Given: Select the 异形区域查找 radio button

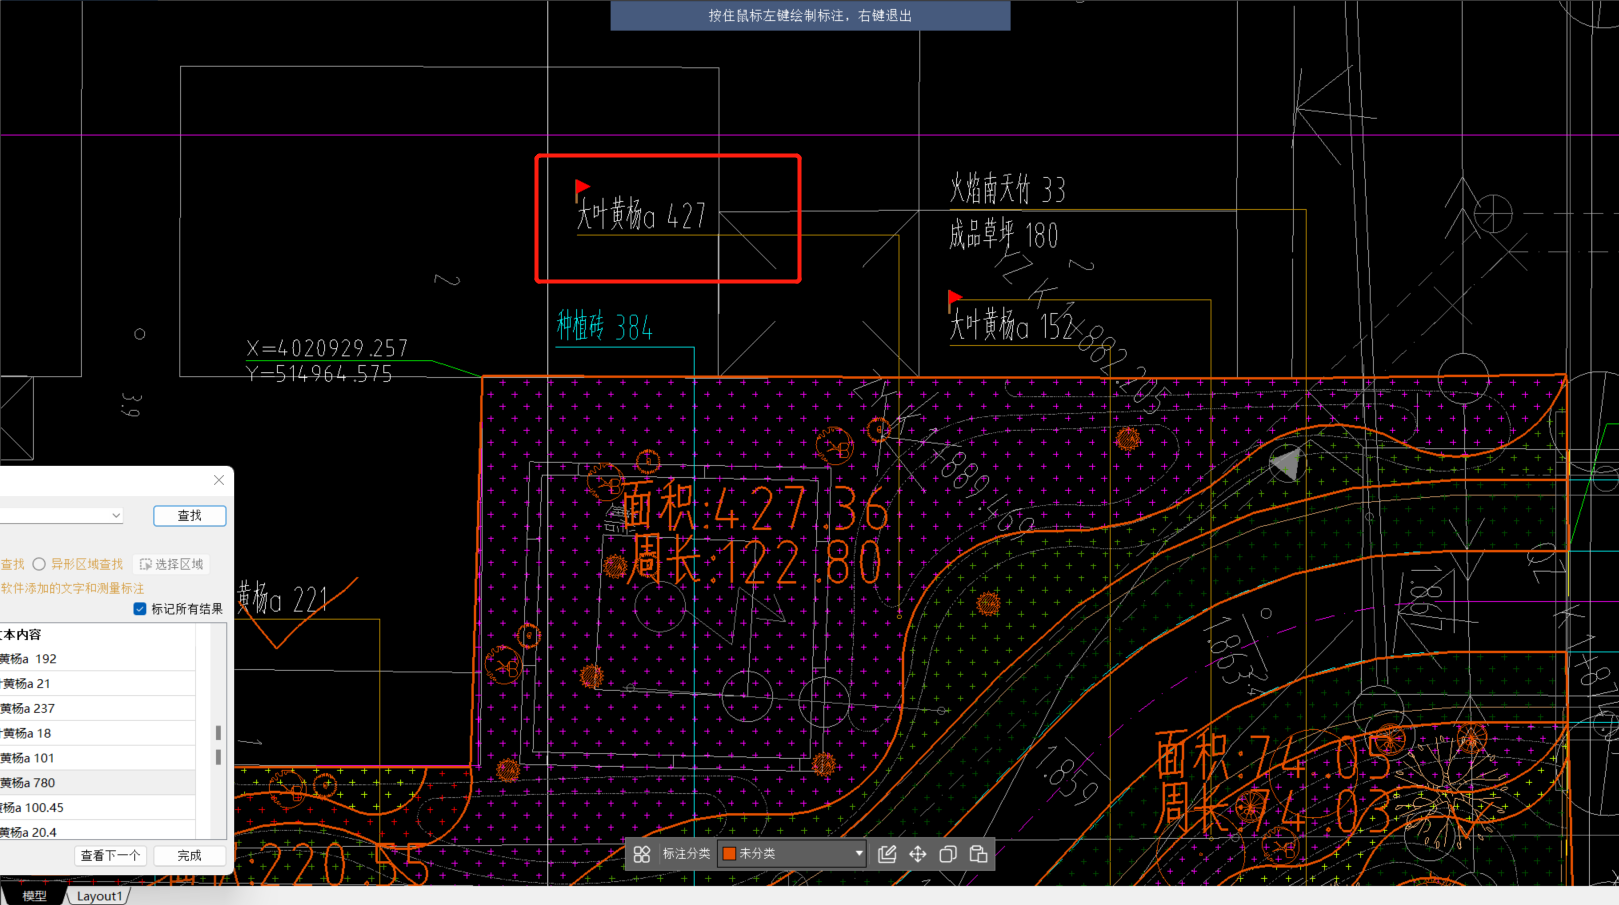Looking at the screenshot, I should [x=37, y=563].
